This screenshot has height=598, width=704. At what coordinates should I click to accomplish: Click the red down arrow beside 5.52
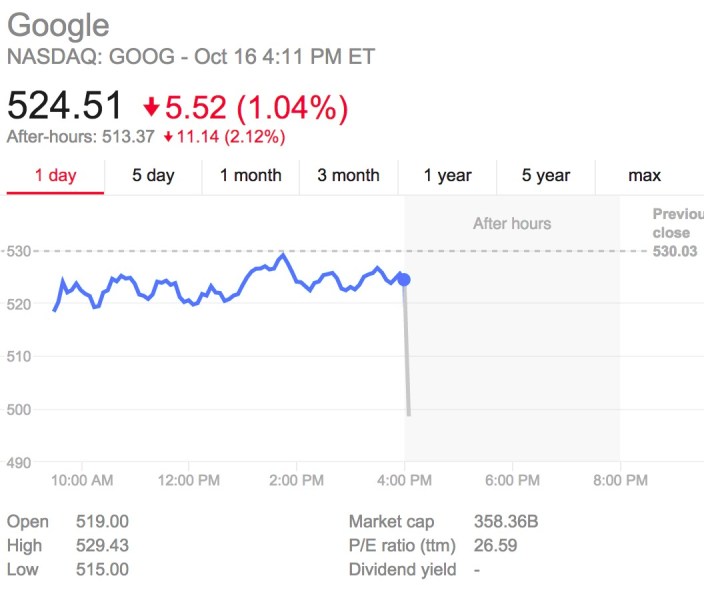click(151, 106)
